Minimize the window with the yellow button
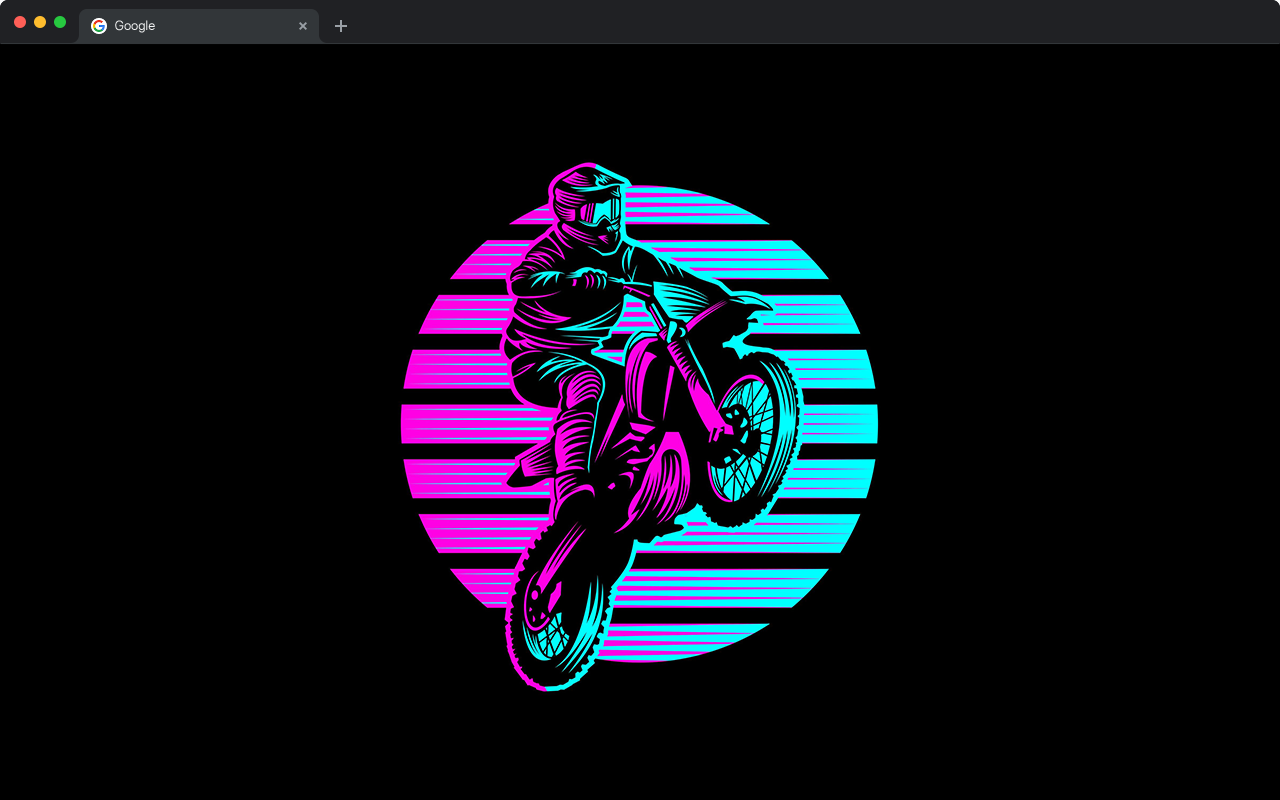Image resolution: width=1280 pixels, height=800 pixels. tap(40, 22)
